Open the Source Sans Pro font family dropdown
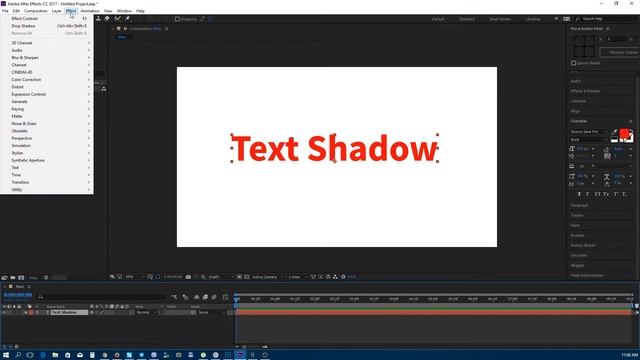Screen dimensions: 640x360 click(589, 132)
